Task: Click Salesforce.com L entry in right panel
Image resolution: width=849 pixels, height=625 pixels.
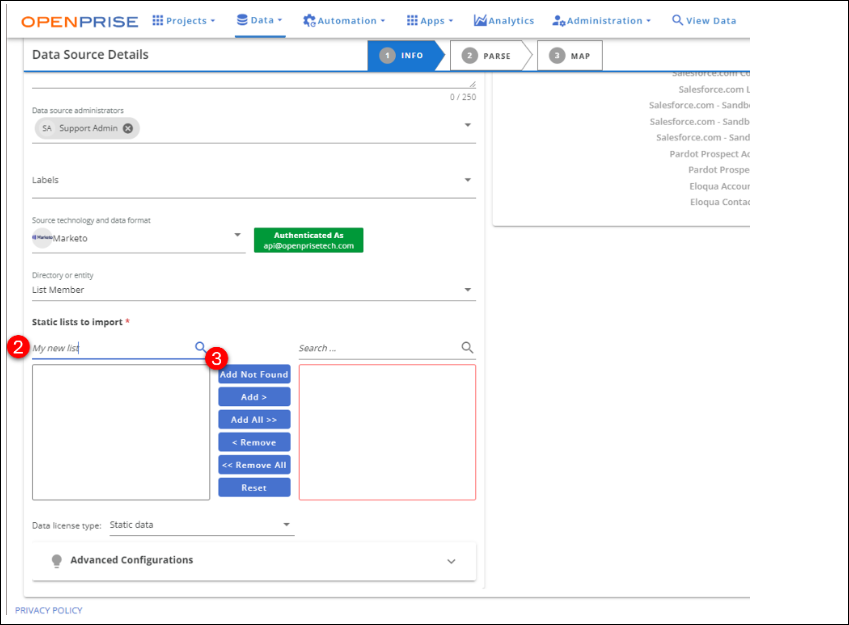Action: [714, 89]
